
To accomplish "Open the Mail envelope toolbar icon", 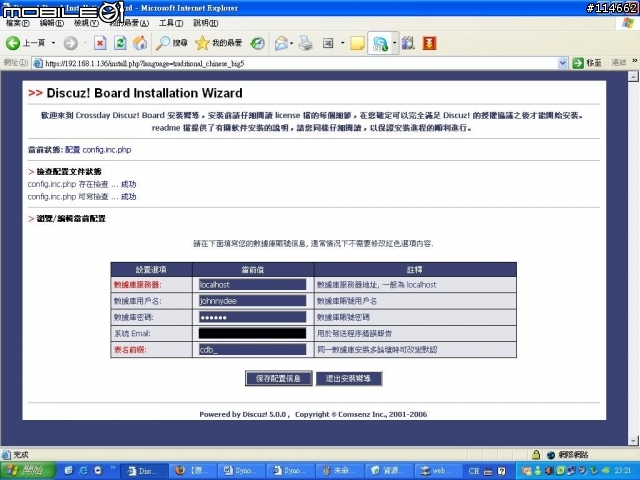I will (281, 43).
